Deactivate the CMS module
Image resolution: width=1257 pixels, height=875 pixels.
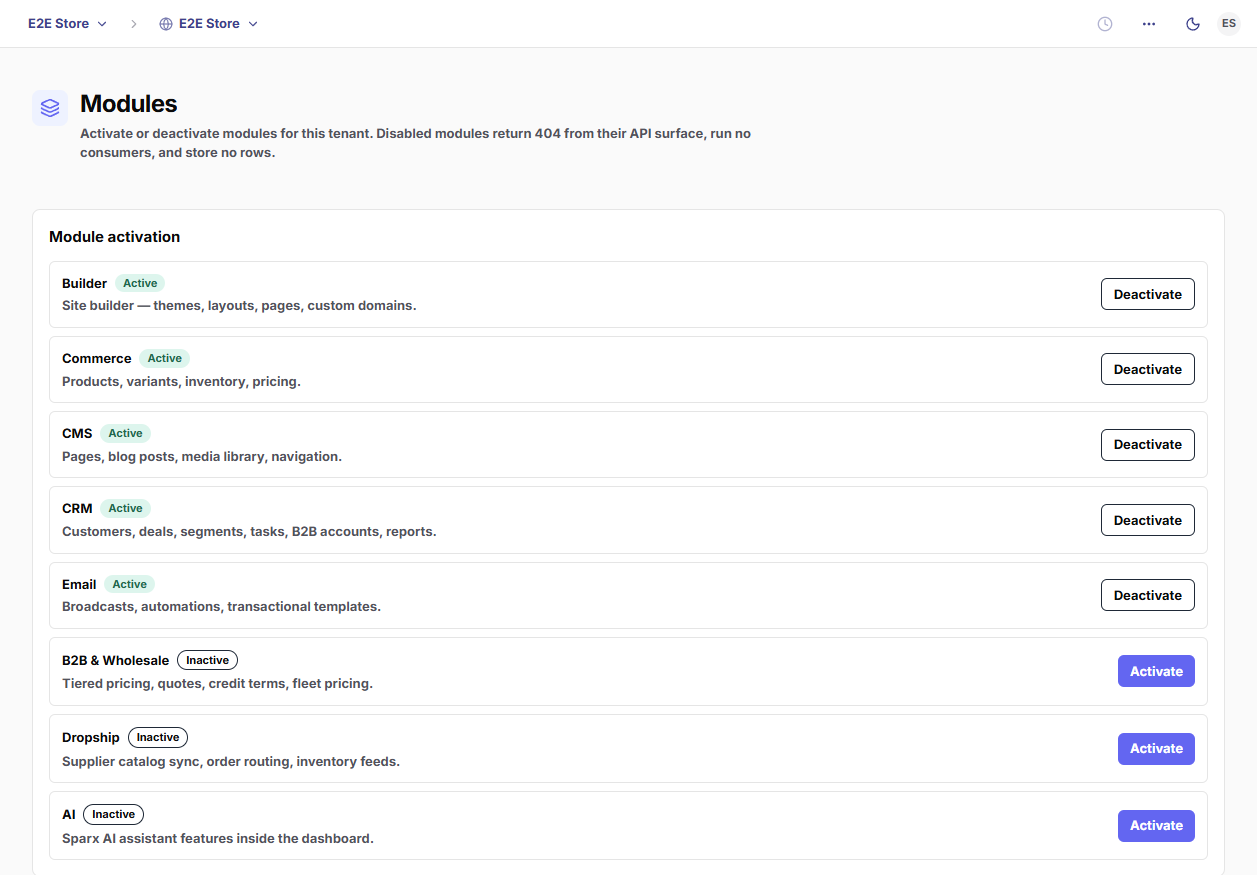click(x=1148, y=444)
